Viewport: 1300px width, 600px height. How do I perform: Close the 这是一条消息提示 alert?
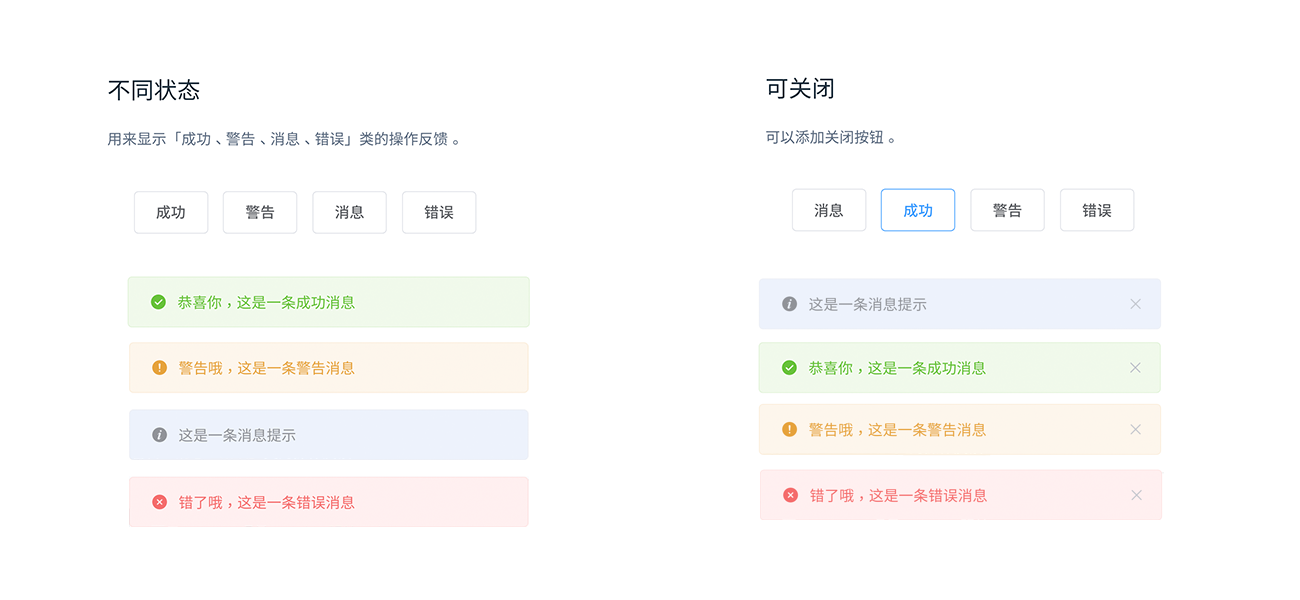[x=1135, y=304]
